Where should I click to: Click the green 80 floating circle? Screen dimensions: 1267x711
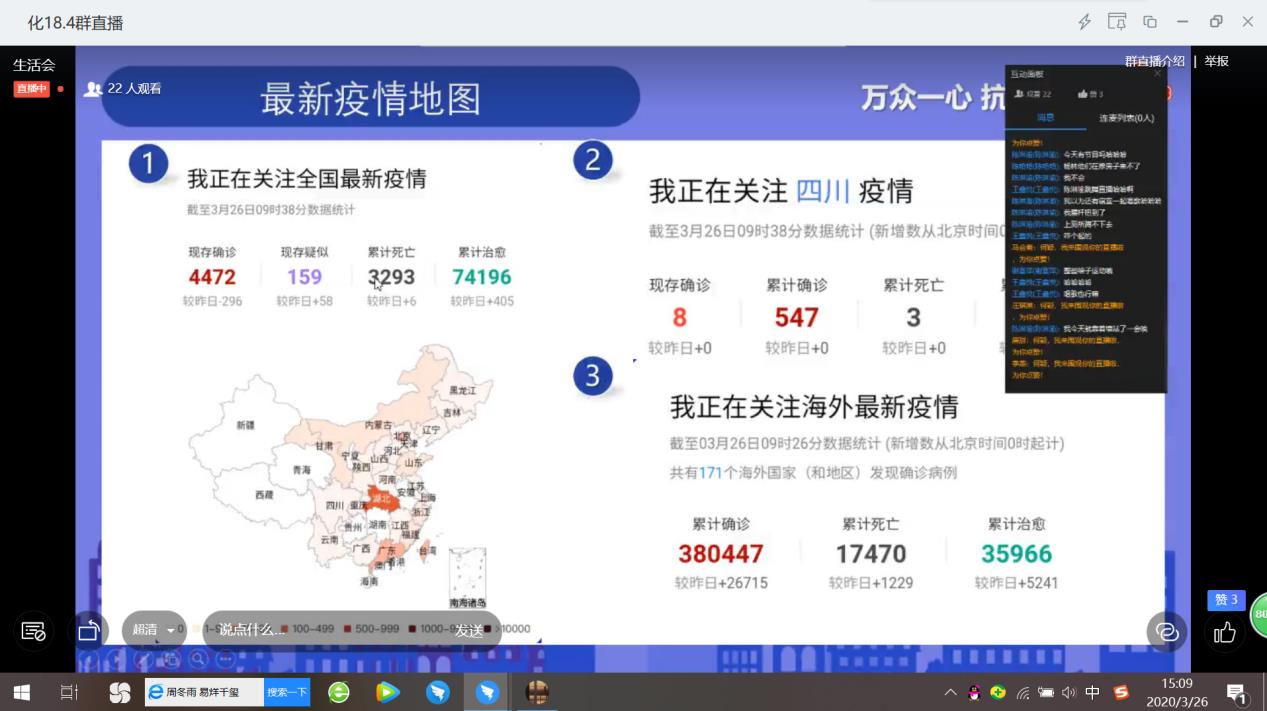click(1259, 614)
